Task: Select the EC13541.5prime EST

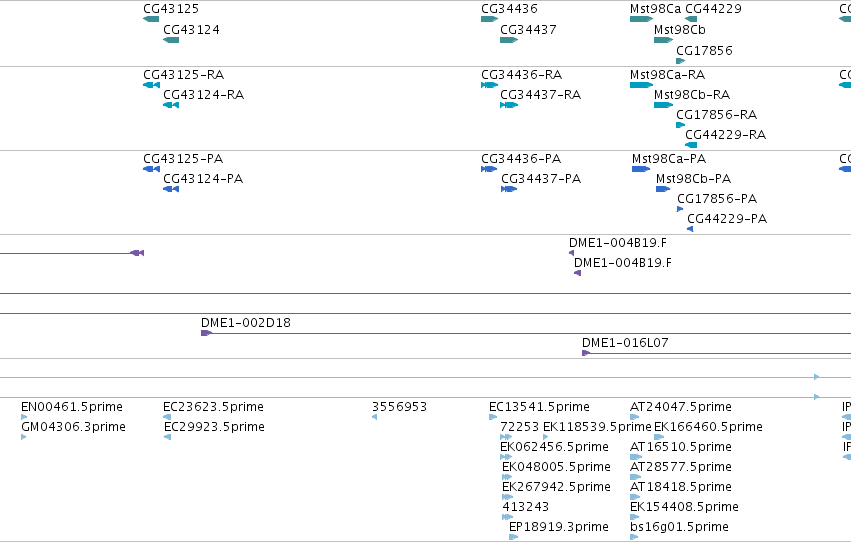Action: 493,417
